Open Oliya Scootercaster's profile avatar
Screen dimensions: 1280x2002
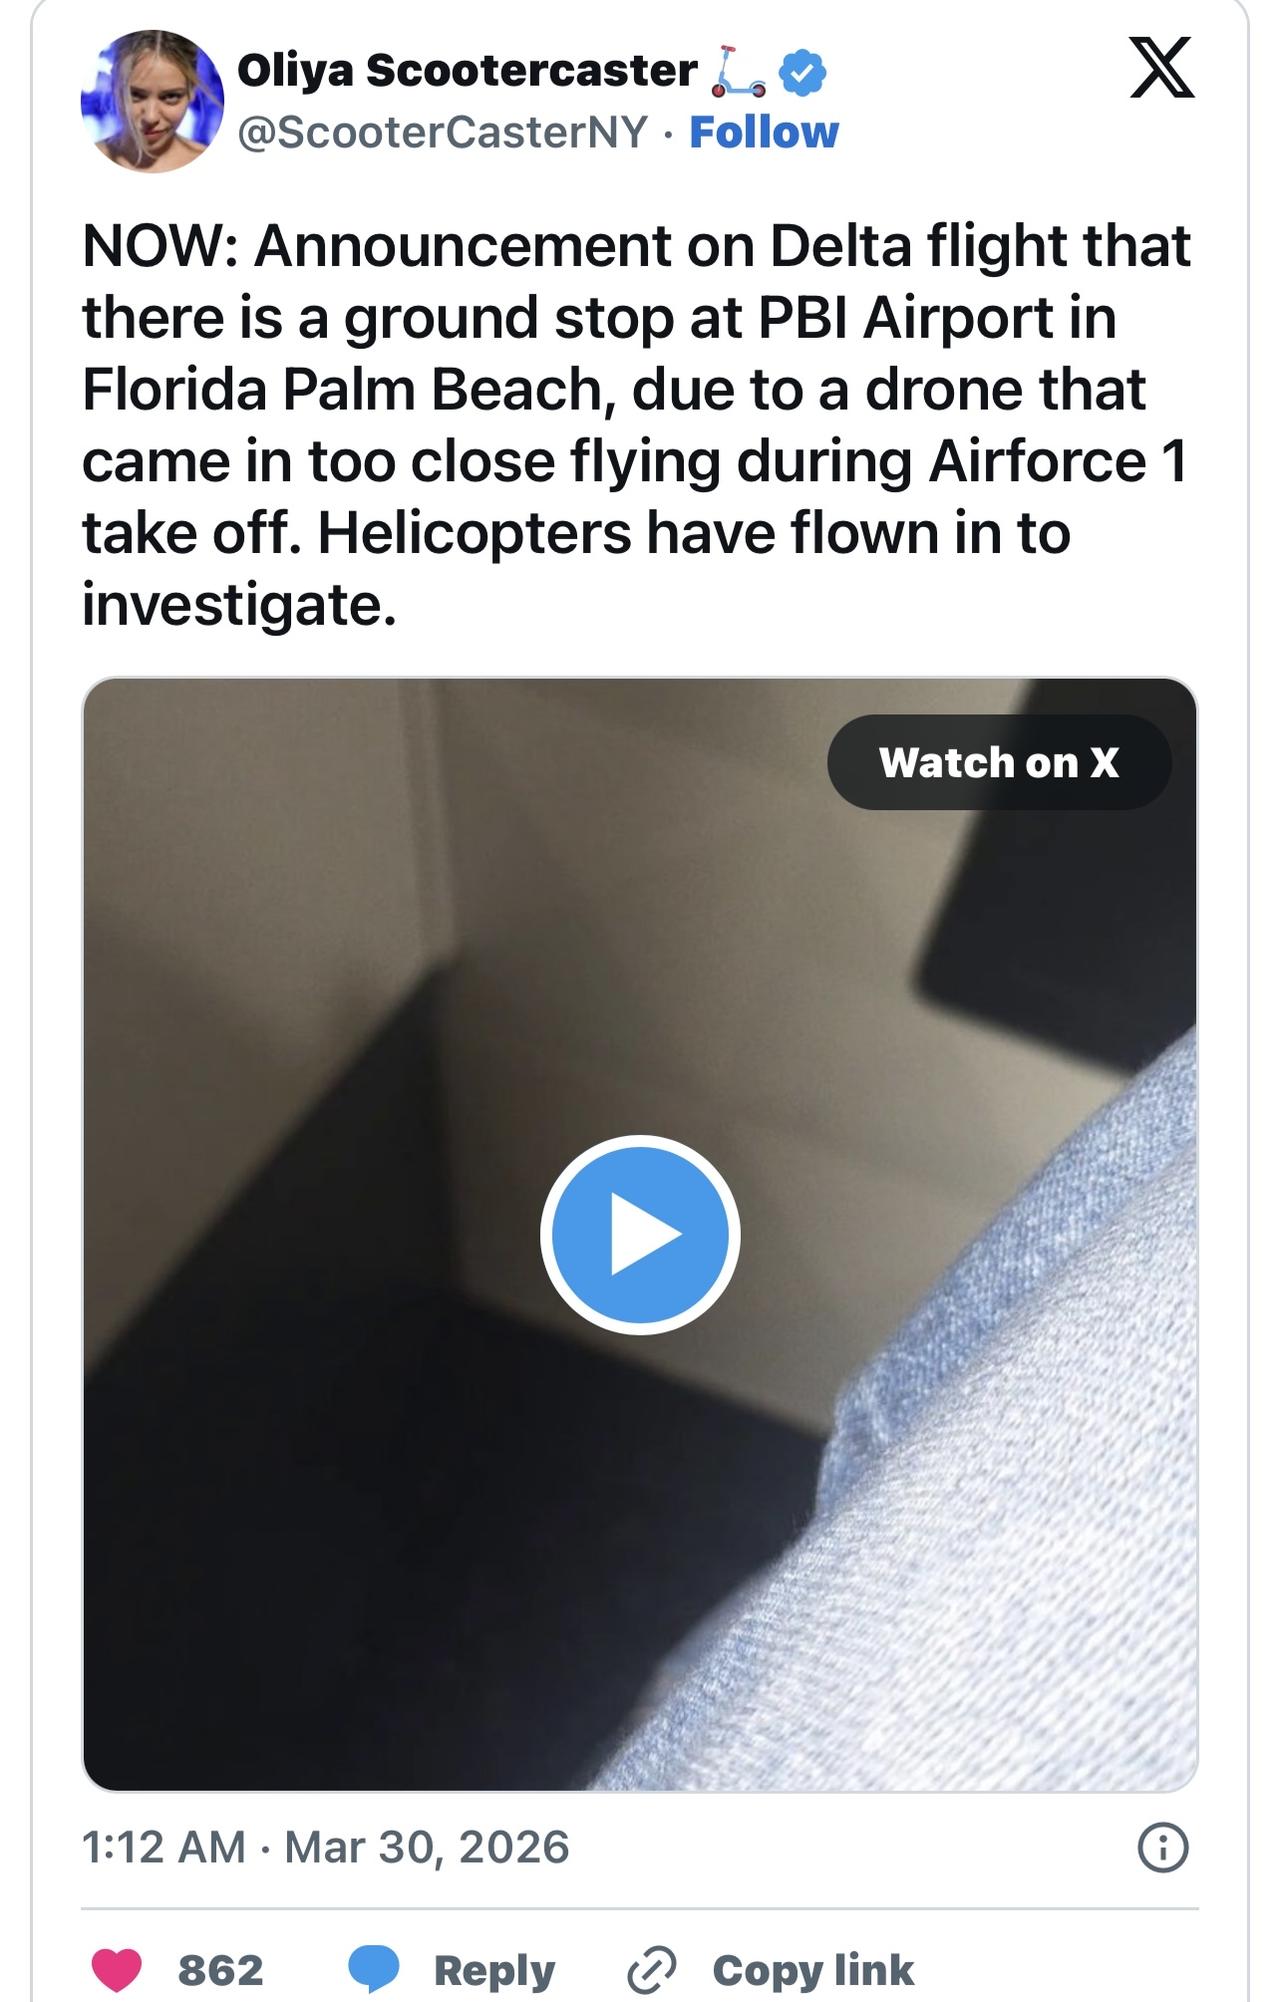(152, 101)
